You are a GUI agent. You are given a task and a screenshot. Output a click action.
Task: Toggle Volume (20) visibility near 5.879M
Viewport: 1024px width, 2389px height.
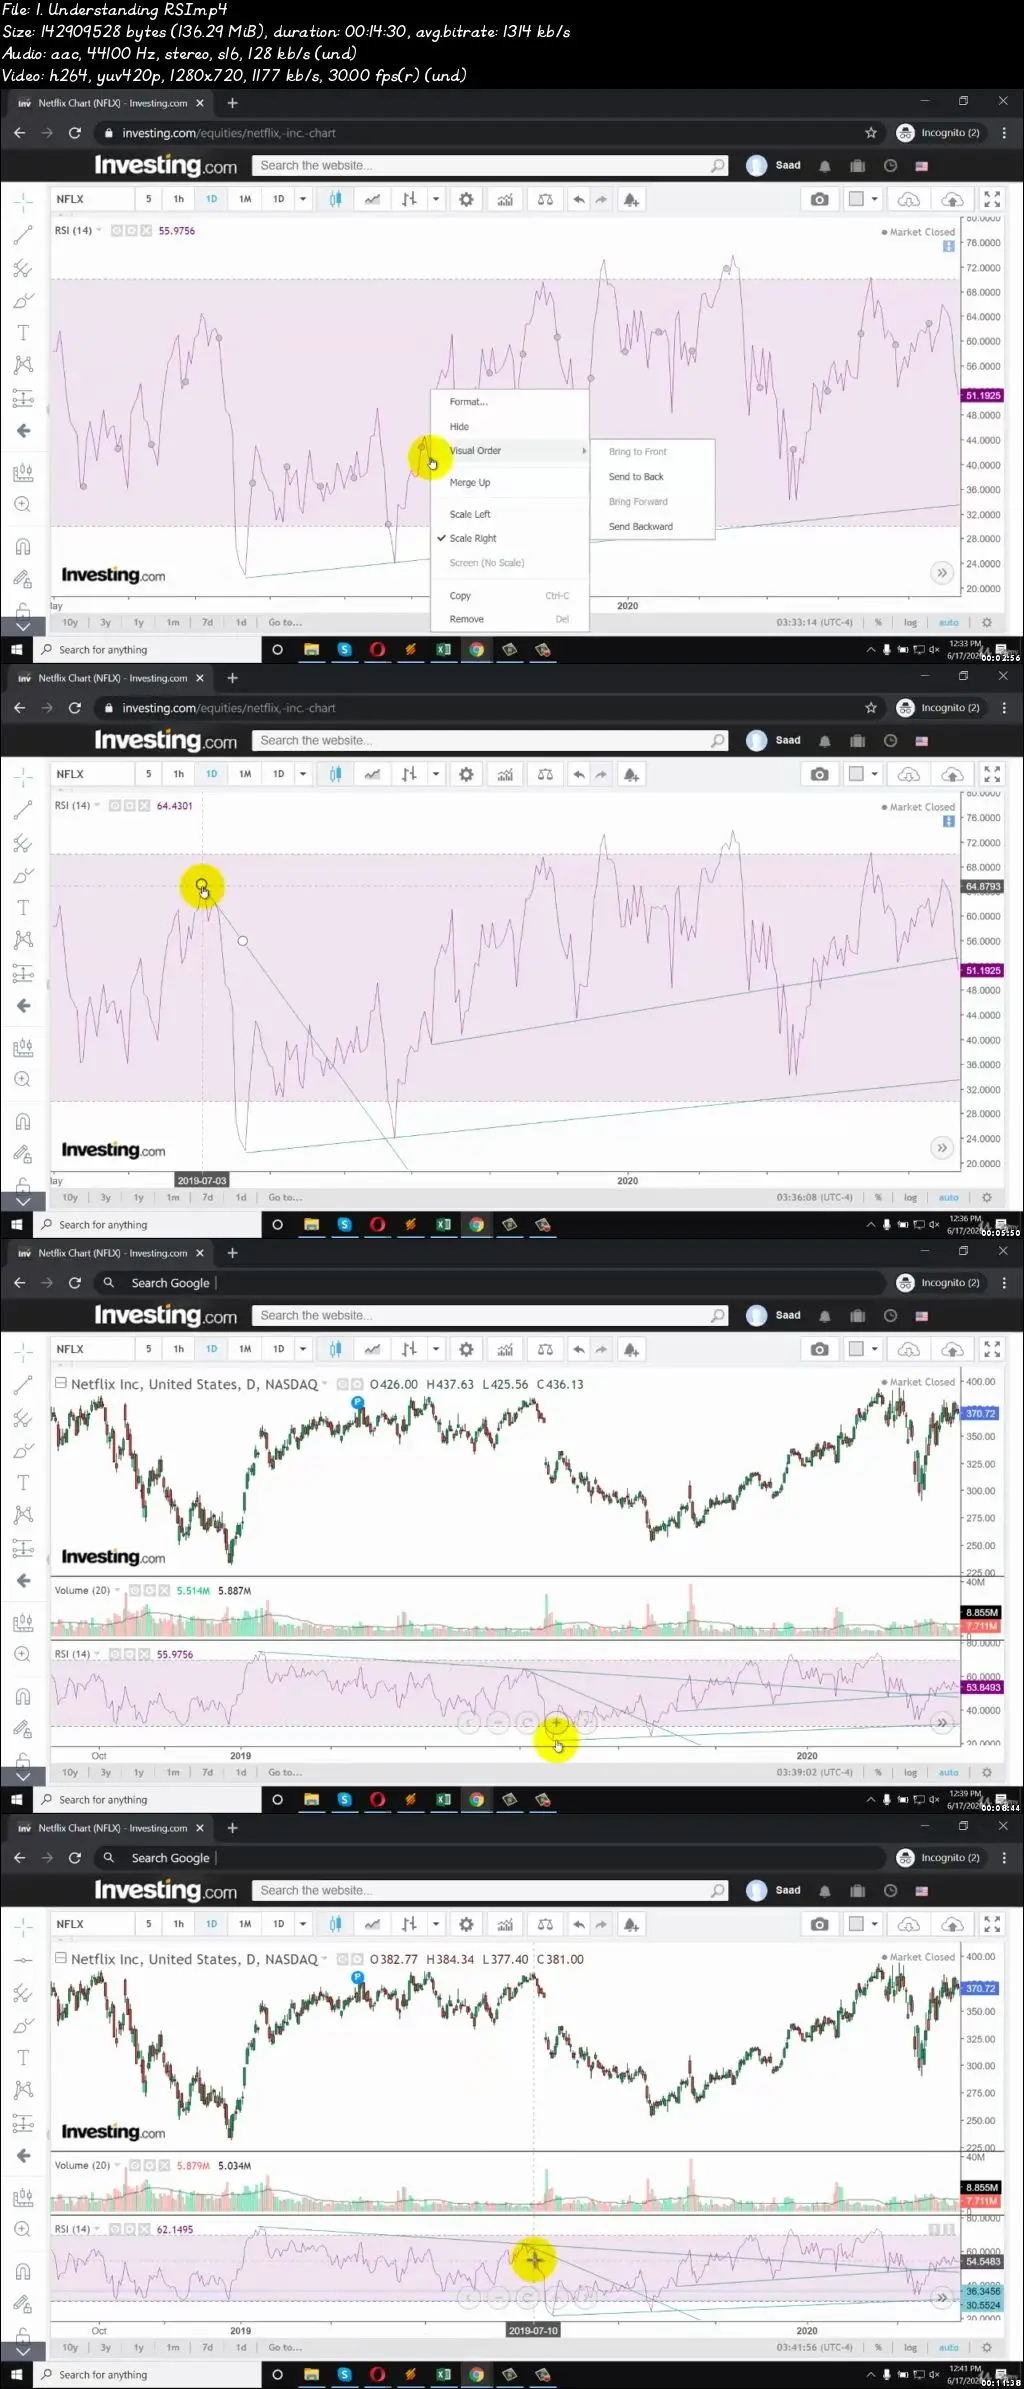[134, 2166]
